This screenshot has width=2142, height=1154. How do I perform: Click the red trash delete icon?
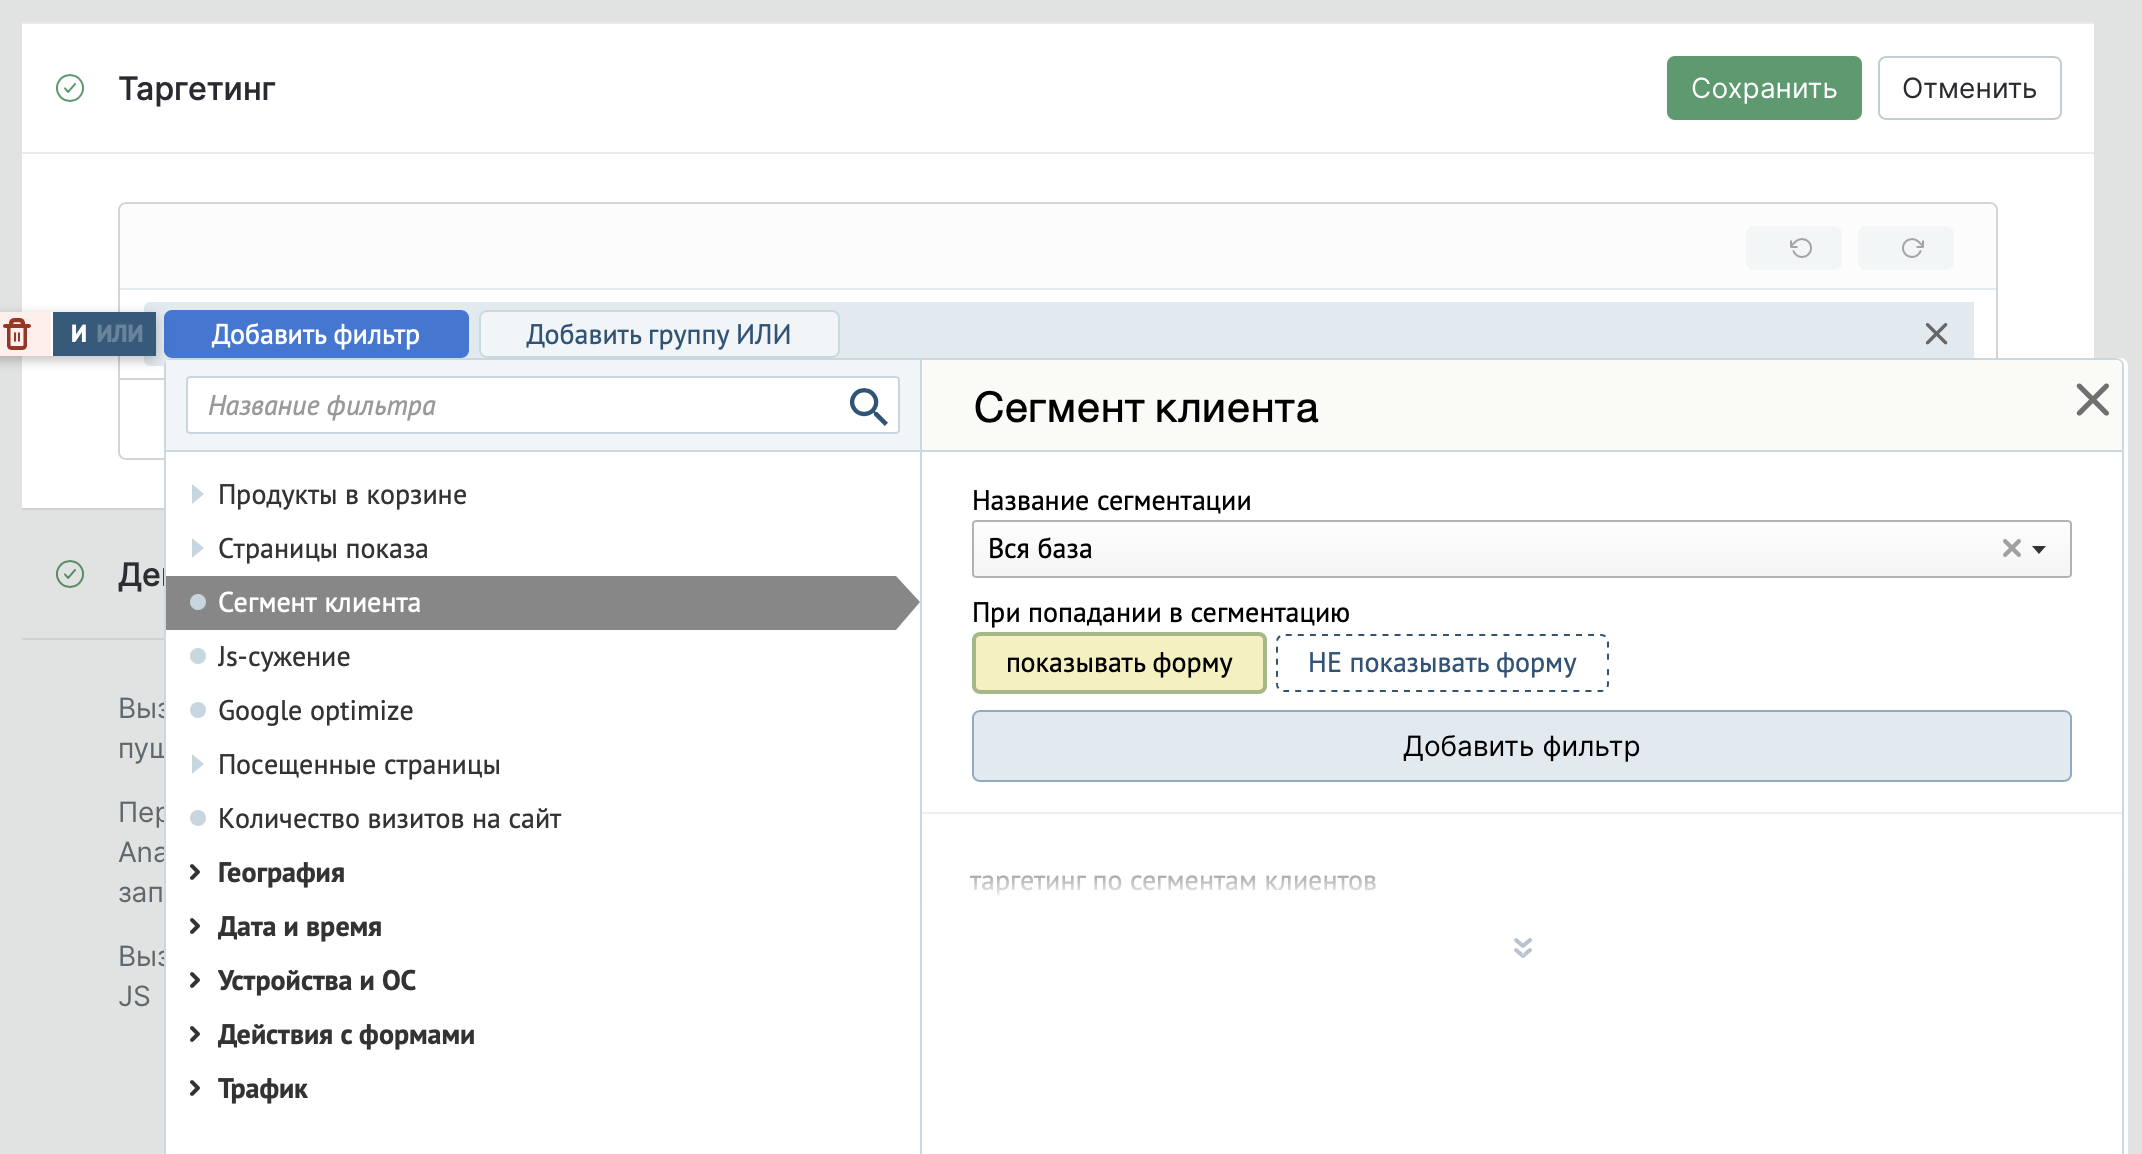(x=17, y=334)
